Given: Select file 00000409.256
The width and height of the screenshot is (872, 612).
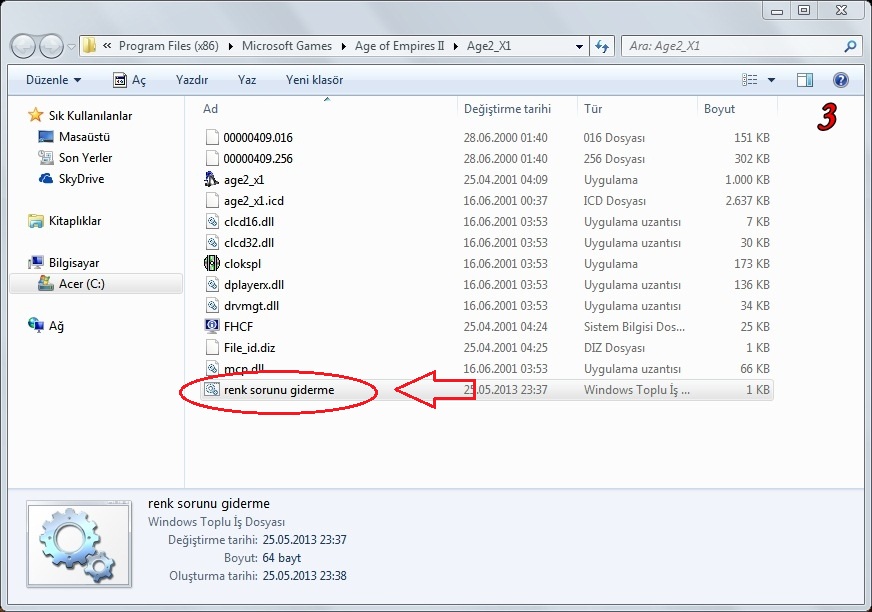Looking at the screenshot, I should (257, 159).
